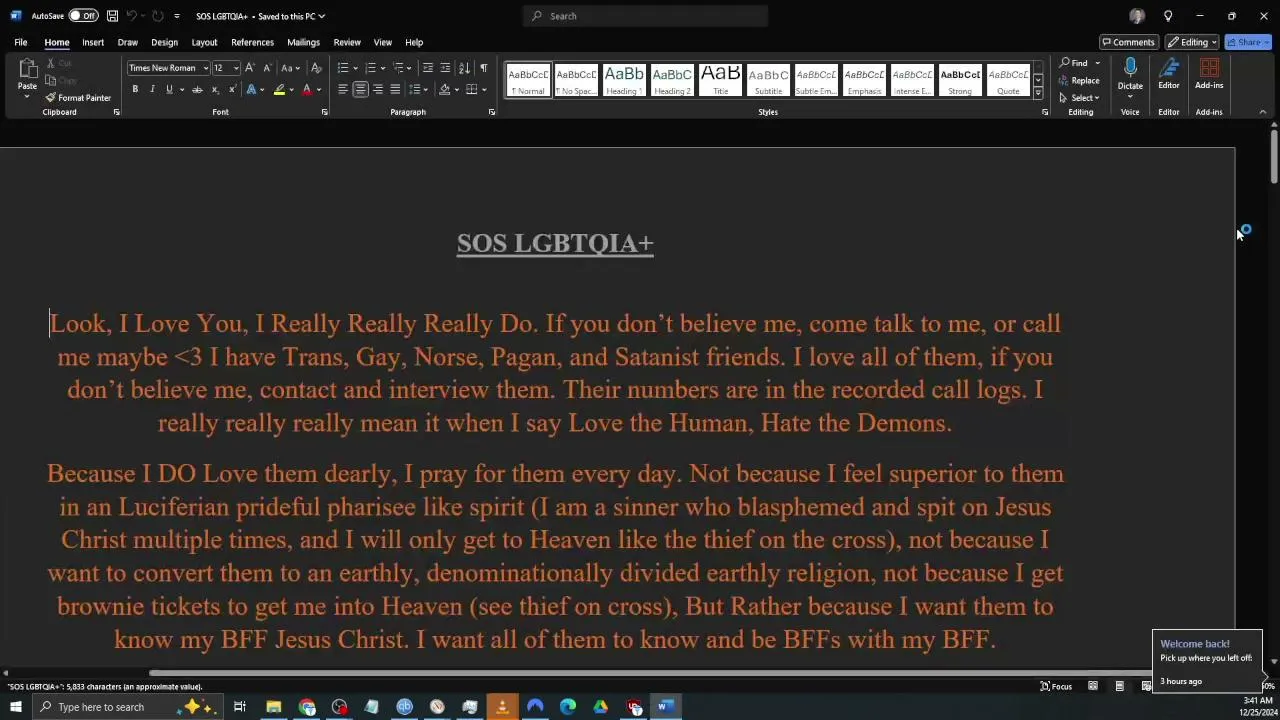Screen dimensions: 1280x720
Task: Switch to the Insert tab
Action: click(x=93, y=42)
